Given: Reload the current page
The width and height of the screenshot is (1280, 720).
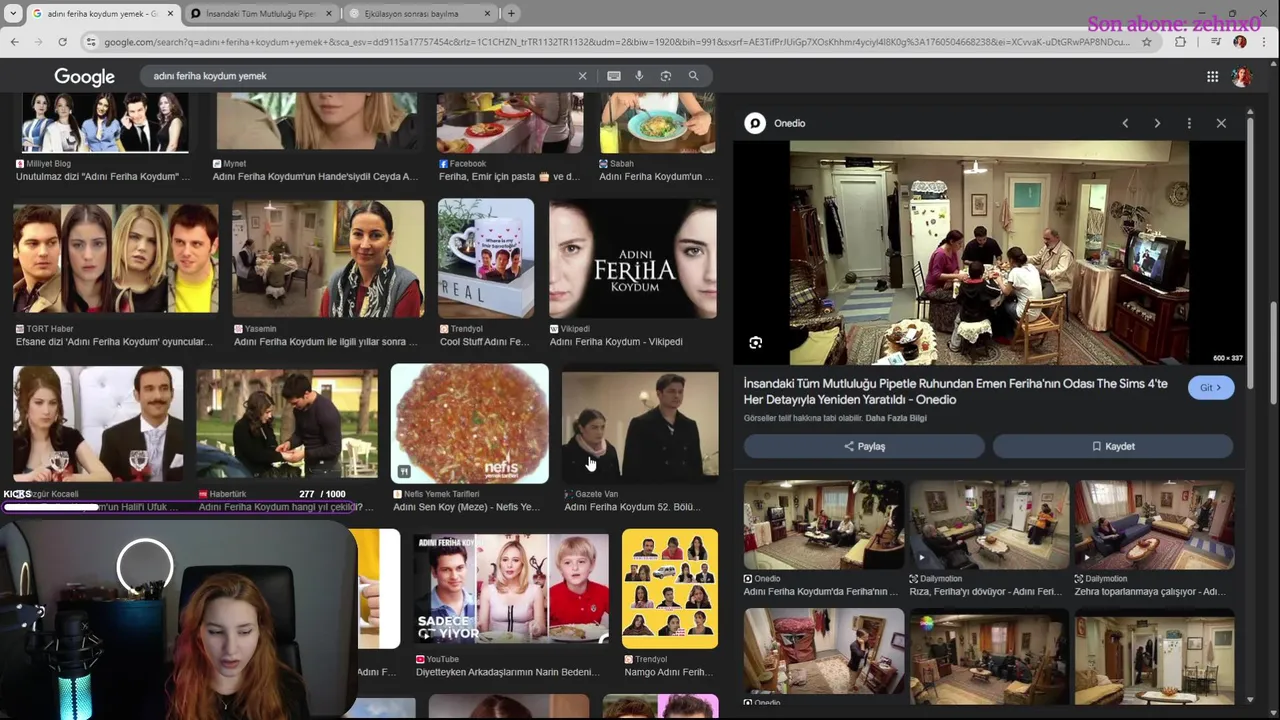Looking at the screenshot, I should pyautogui.click(x=62, y=42).
